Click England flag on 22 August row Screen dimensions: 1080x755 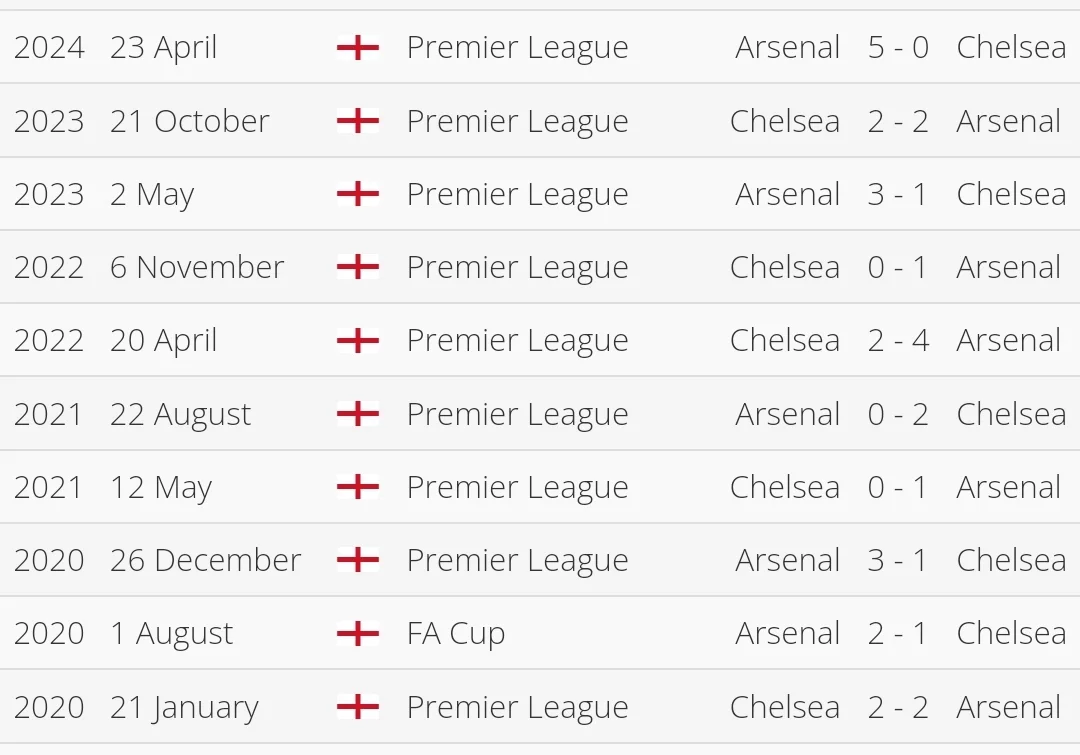pos(358,414)
